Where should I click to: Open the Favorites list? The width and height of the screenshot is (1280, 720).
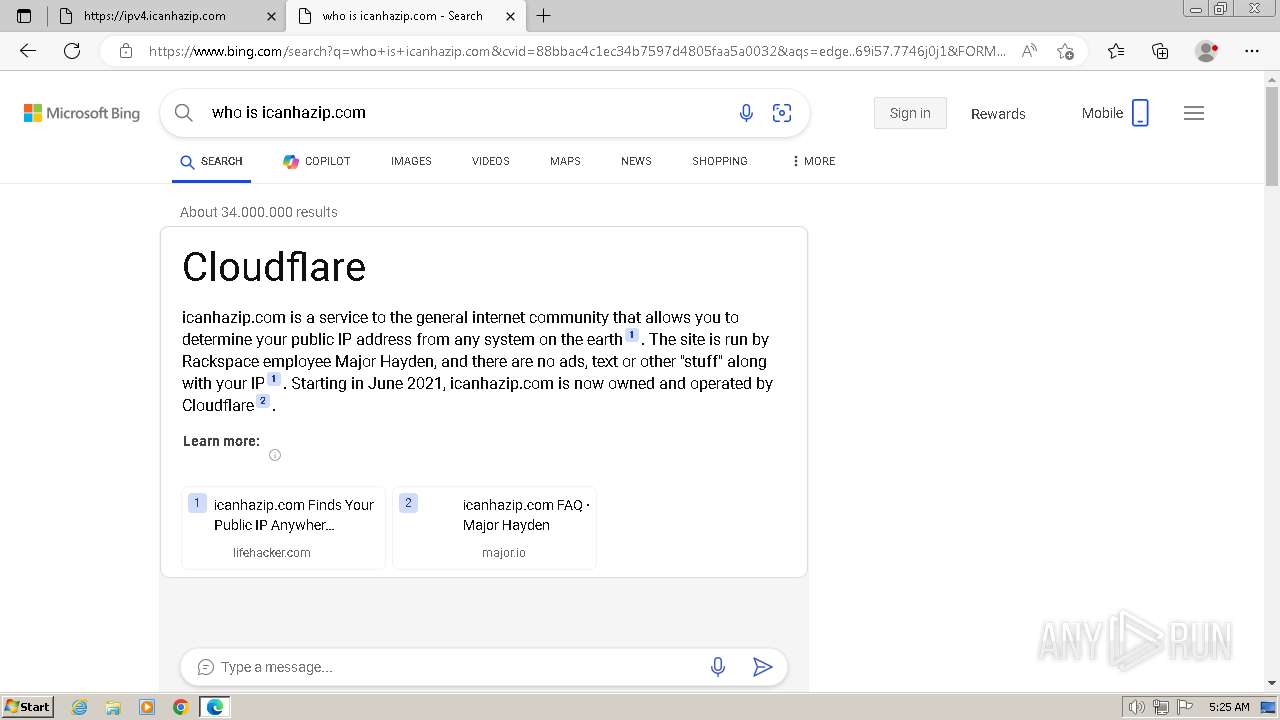click(1116, 51)
